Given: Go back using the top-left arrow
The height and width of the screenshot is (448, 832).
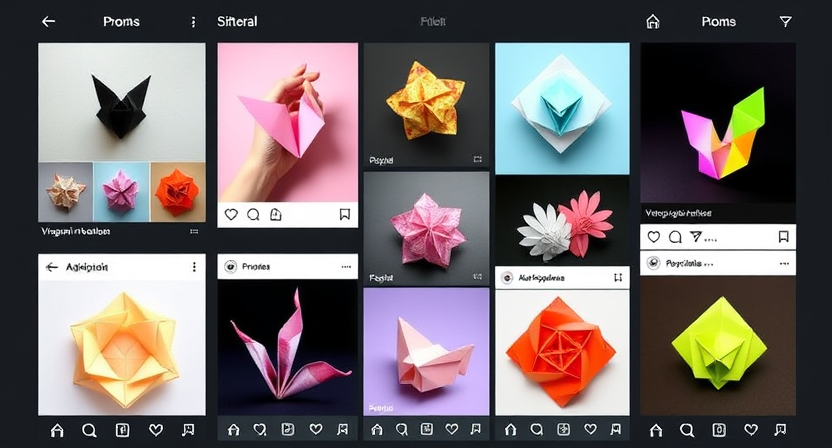Looking at the screenshot, I should [48, 21].
